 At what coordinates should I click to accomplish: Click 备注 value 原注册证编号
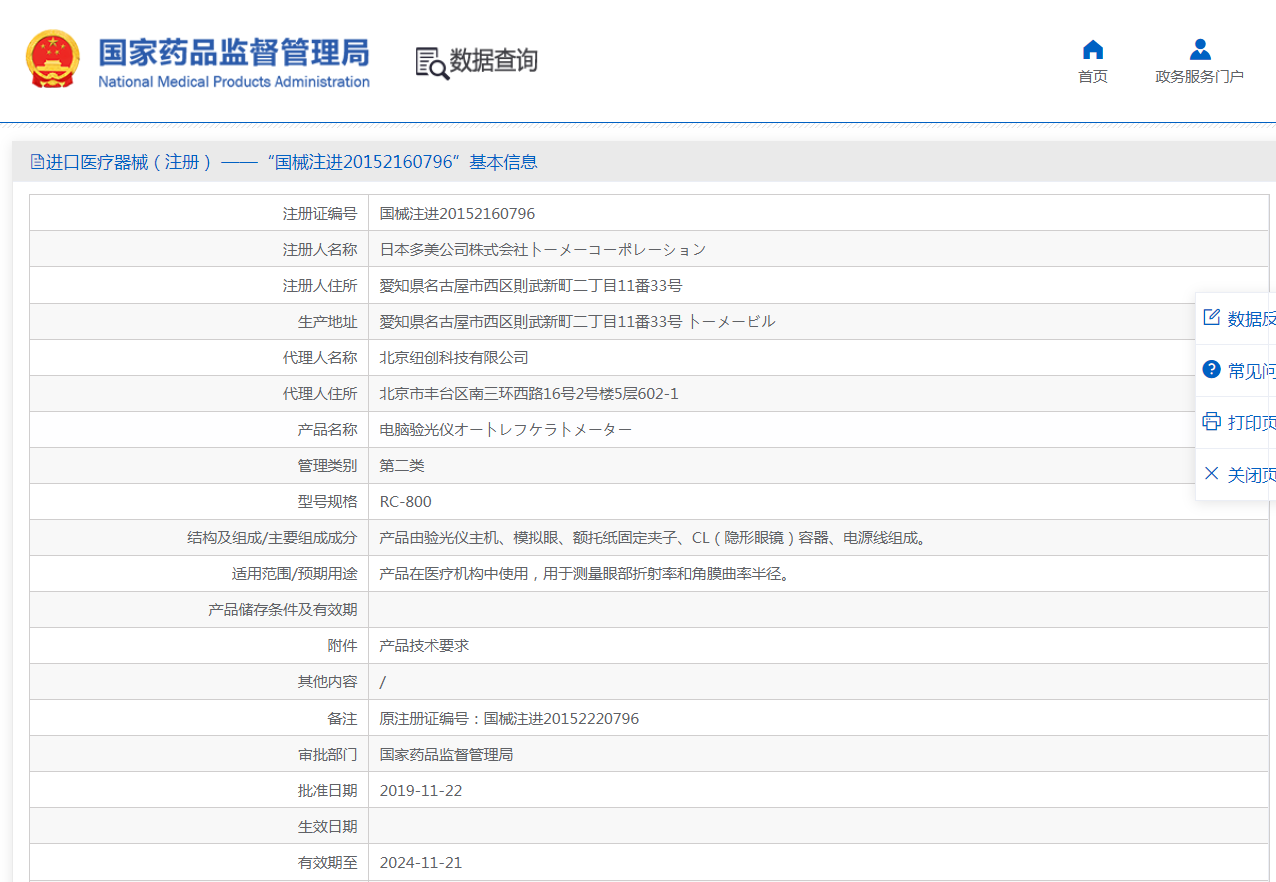(x=509, y=718)
